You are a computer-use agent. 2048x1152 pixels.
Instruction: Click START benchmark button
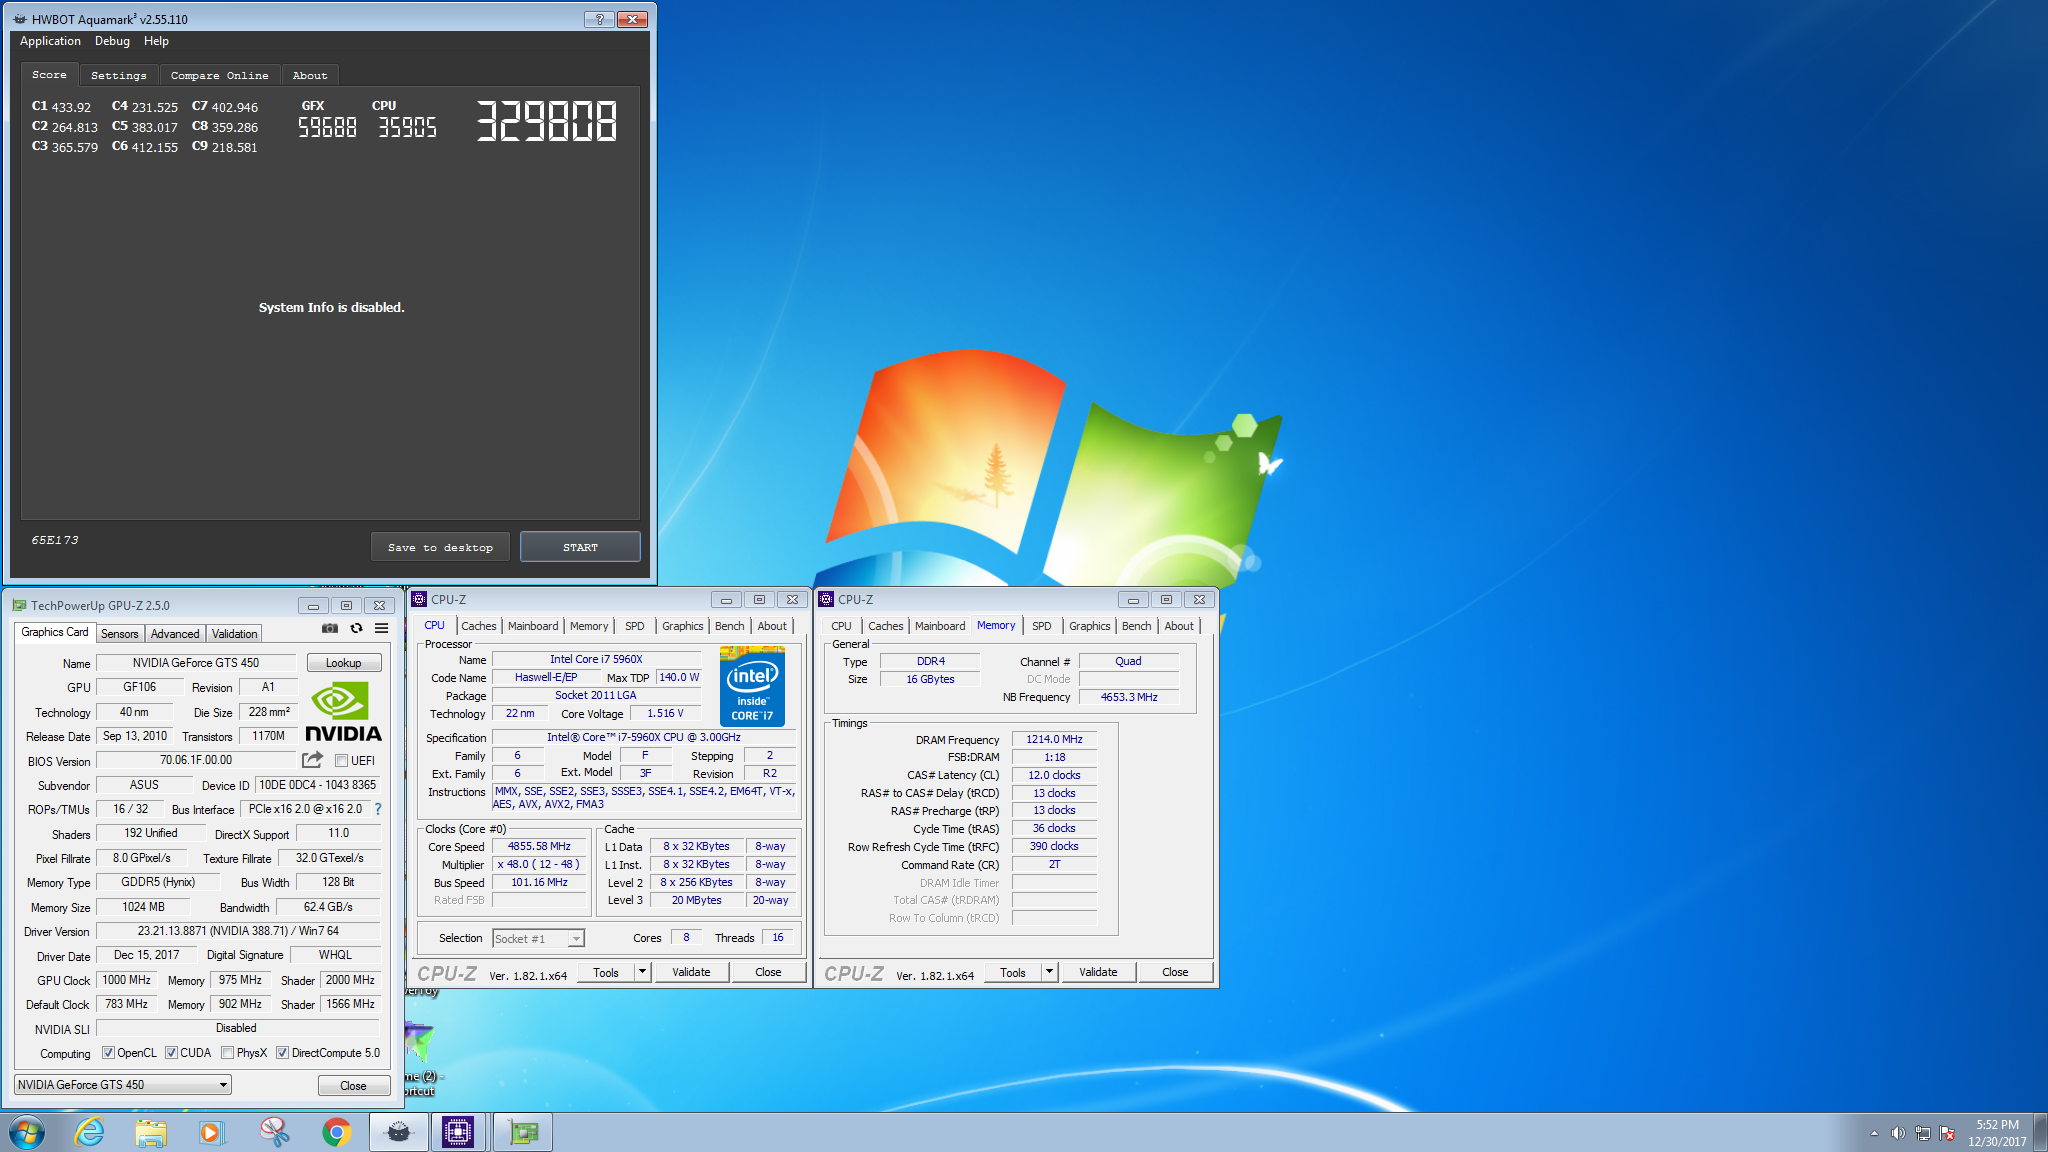580,547
